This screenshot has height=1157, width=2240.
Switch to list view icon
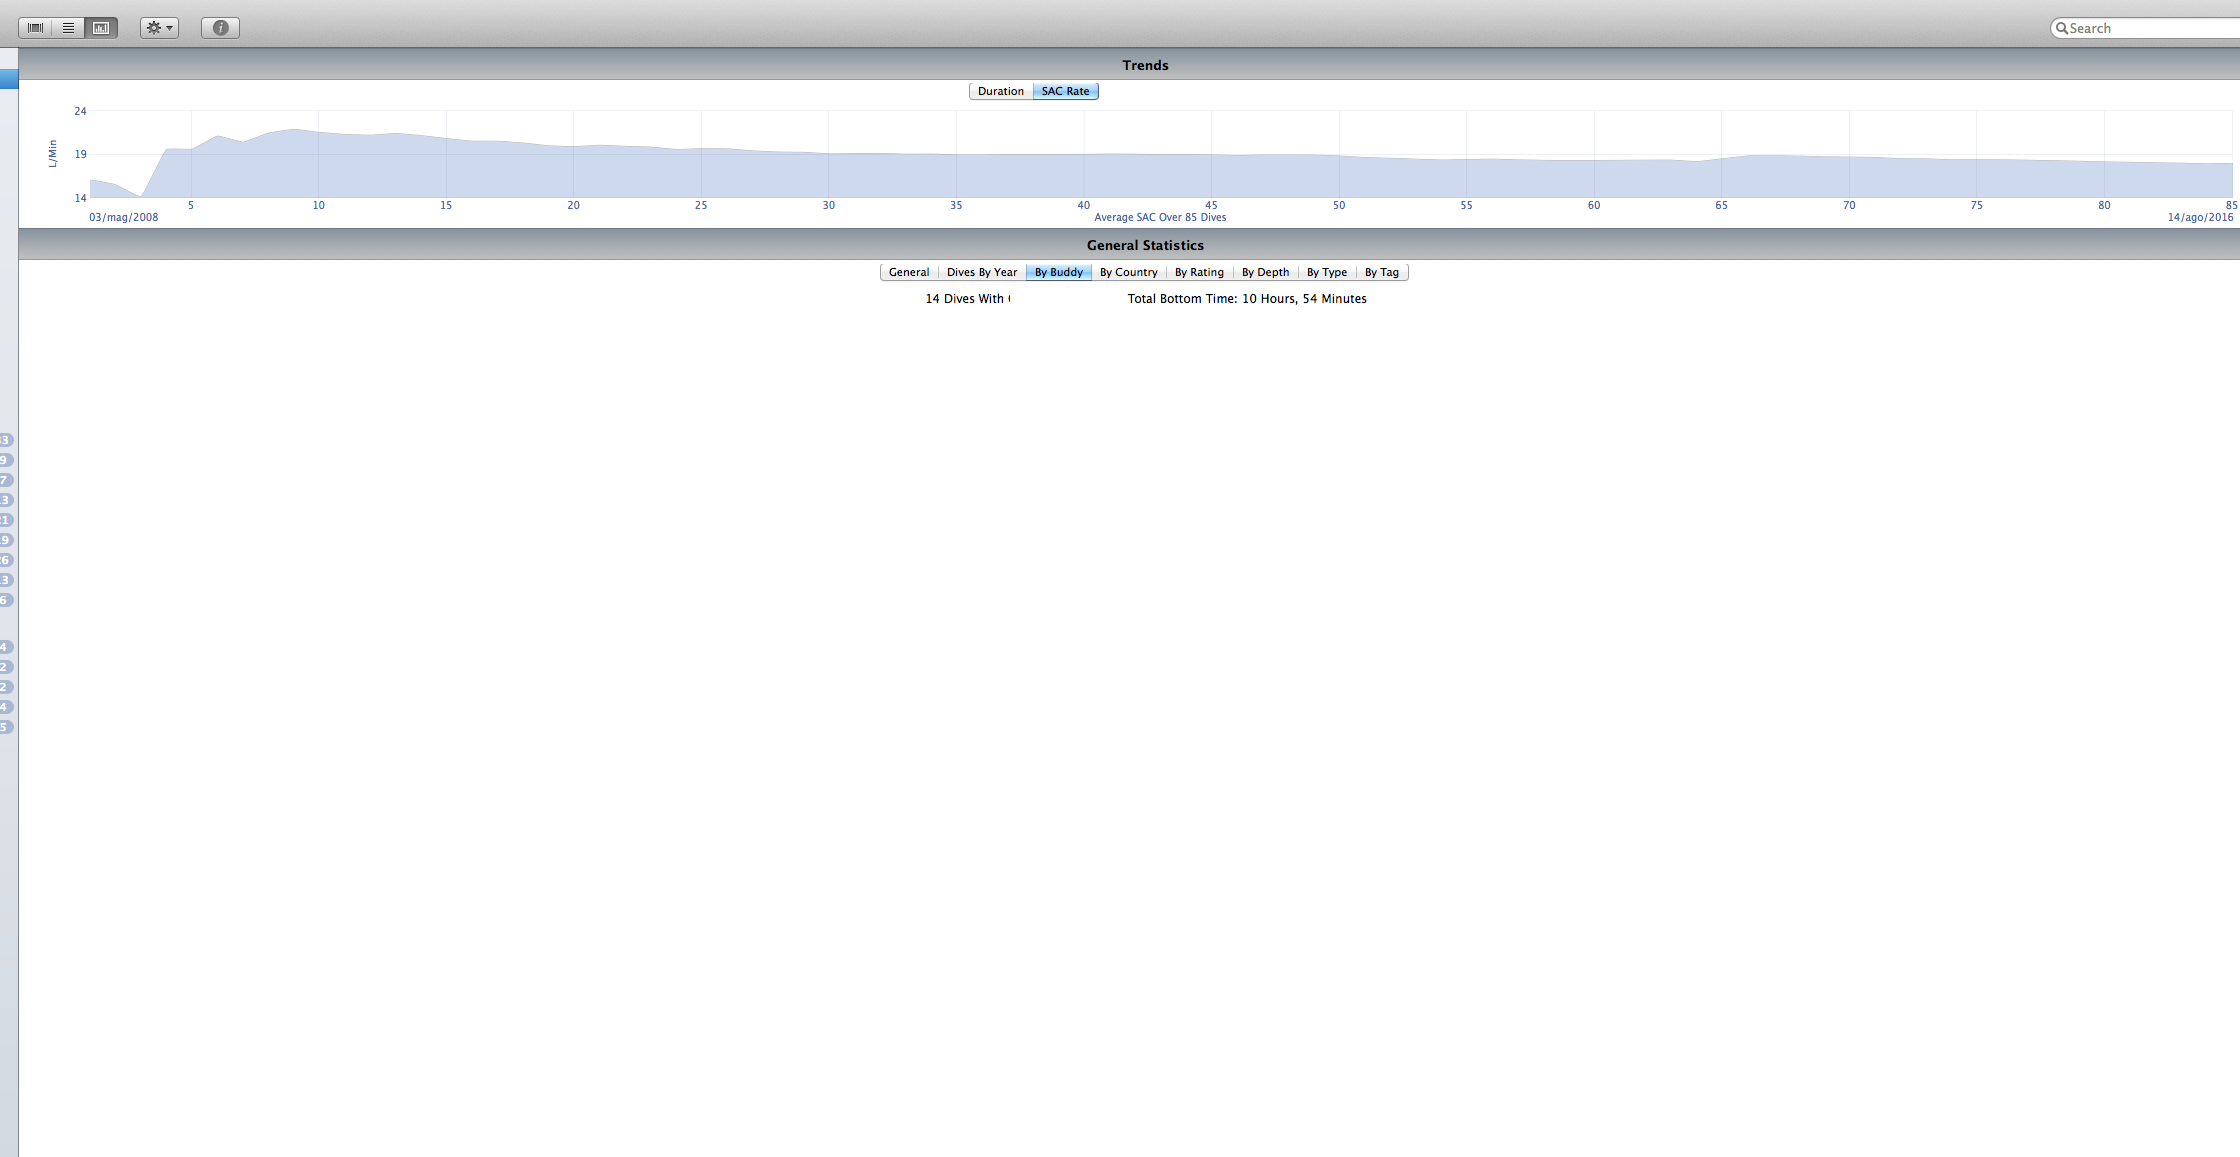tap(68, 28)
